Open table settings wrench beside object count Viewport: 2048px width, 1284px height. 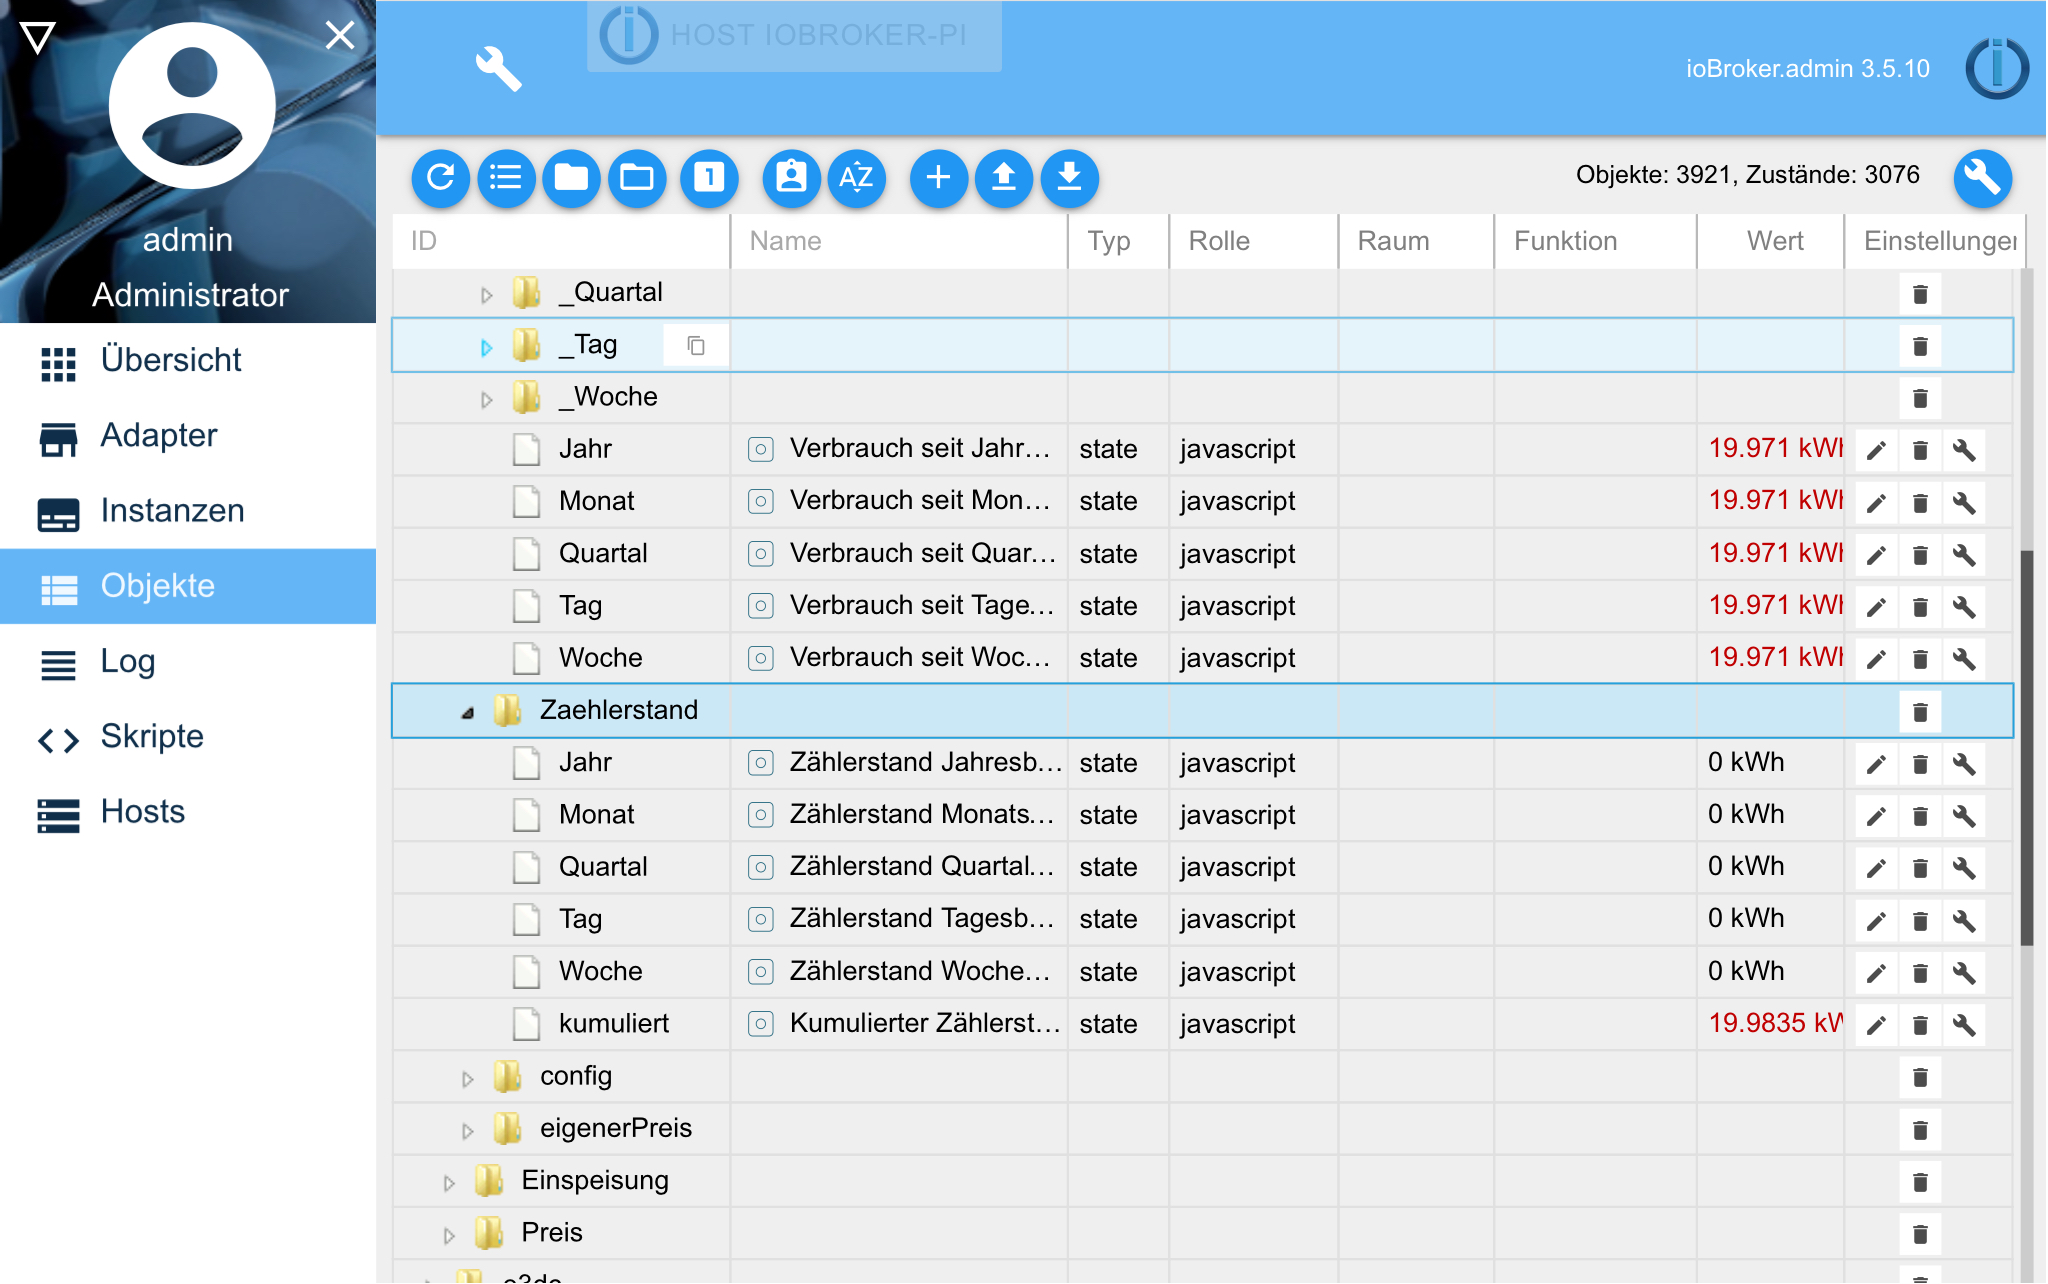click(1982, 178)
